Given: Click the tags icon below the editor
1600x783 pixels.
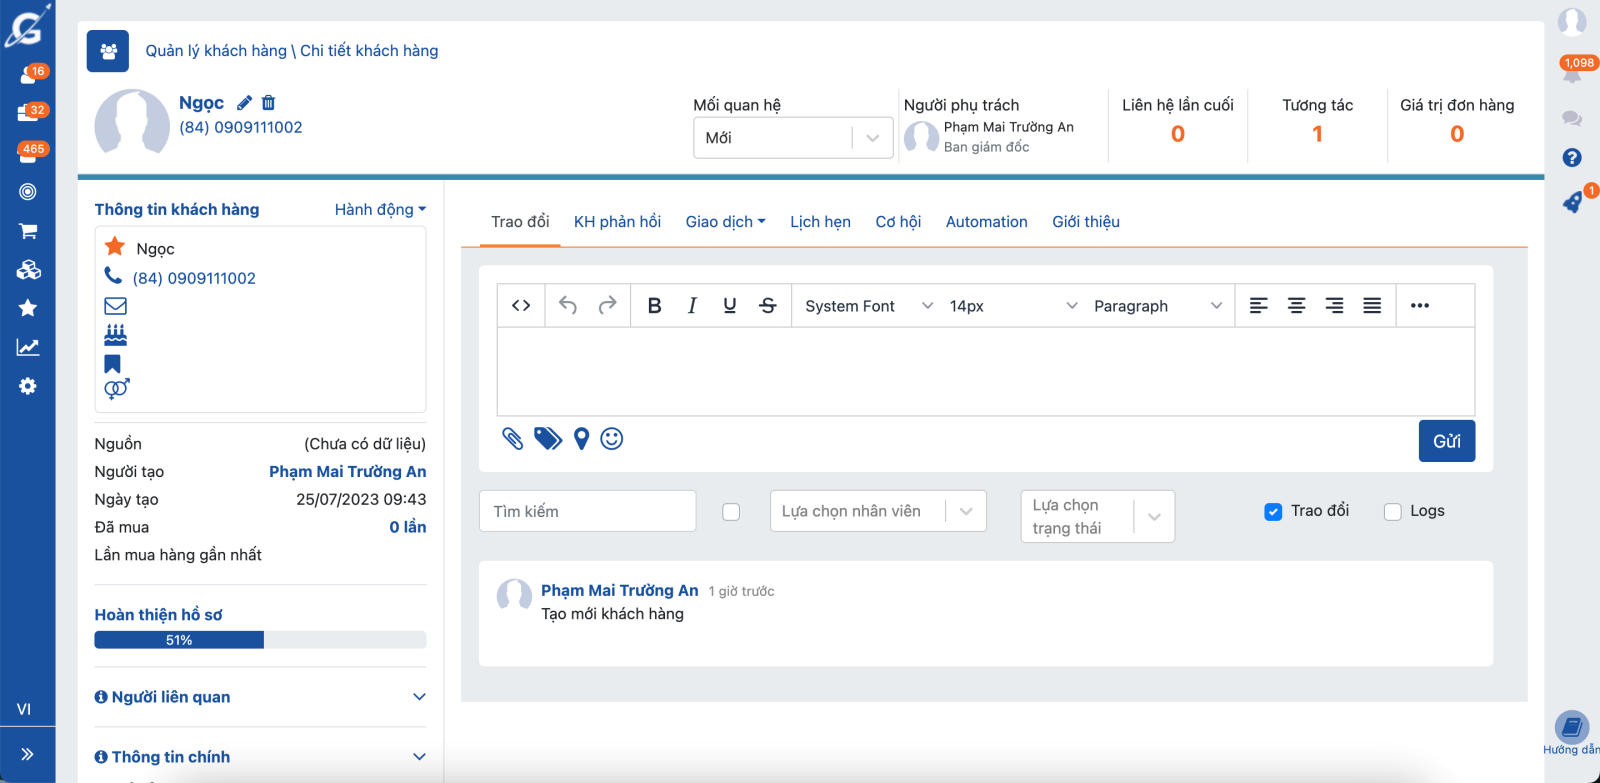Looking at the screenshot, I should [547, 439].
